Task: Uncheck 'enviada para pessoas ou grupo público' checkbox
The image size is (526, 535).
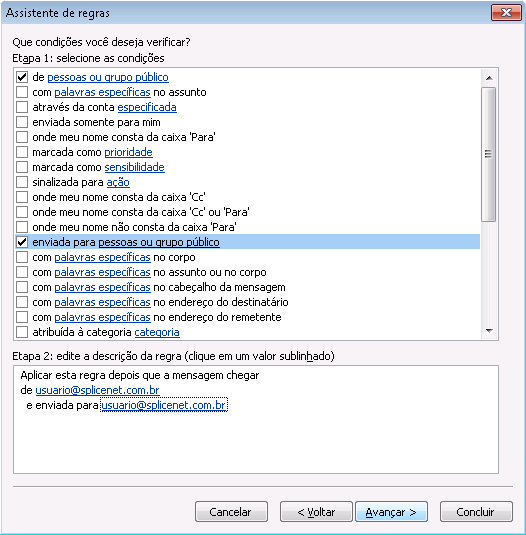Action: click(x=22, y=242)
